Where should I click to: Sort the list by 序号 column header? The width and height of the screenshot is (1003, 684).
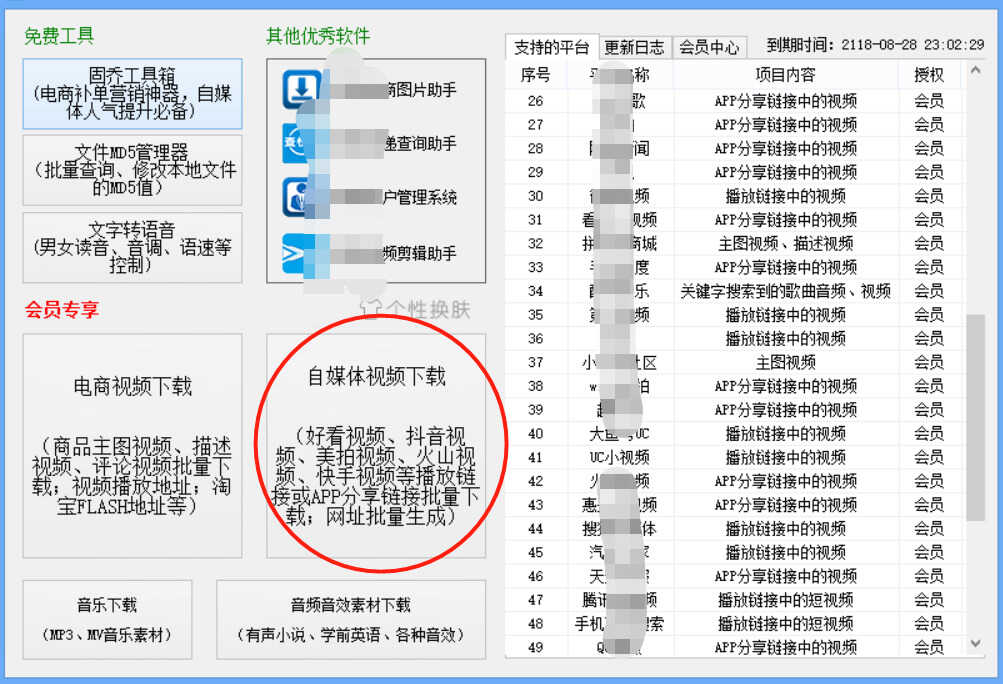click(x=535, y=75)
